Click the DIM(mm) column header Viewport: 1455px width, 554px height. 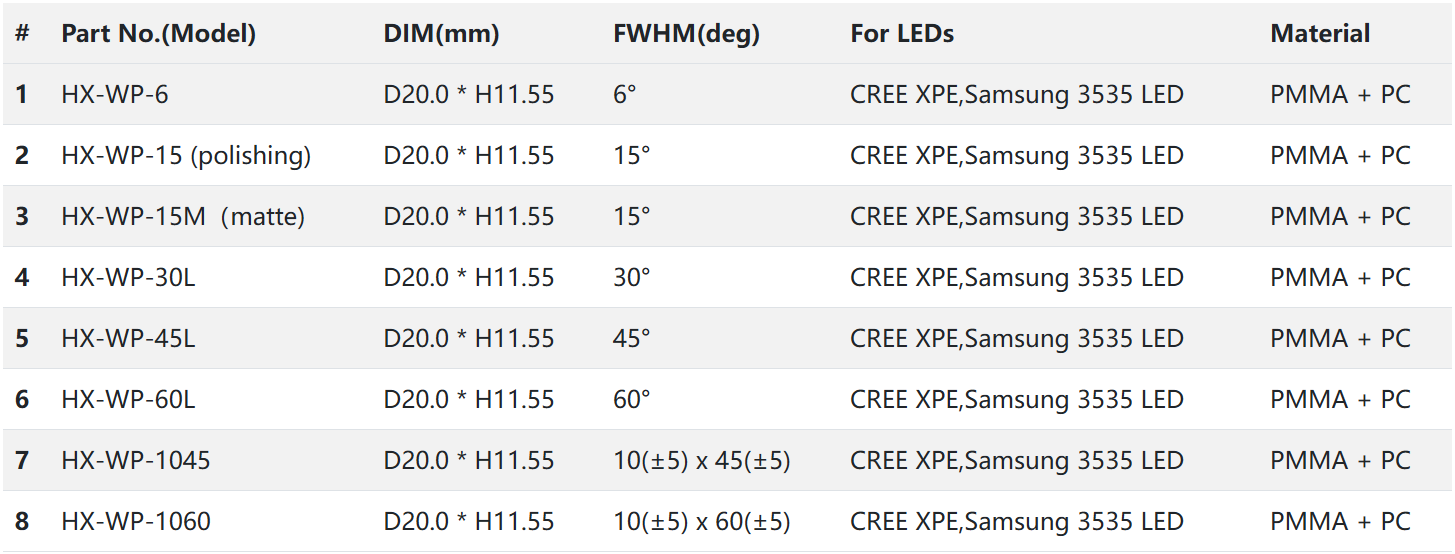tap(441, 34)
